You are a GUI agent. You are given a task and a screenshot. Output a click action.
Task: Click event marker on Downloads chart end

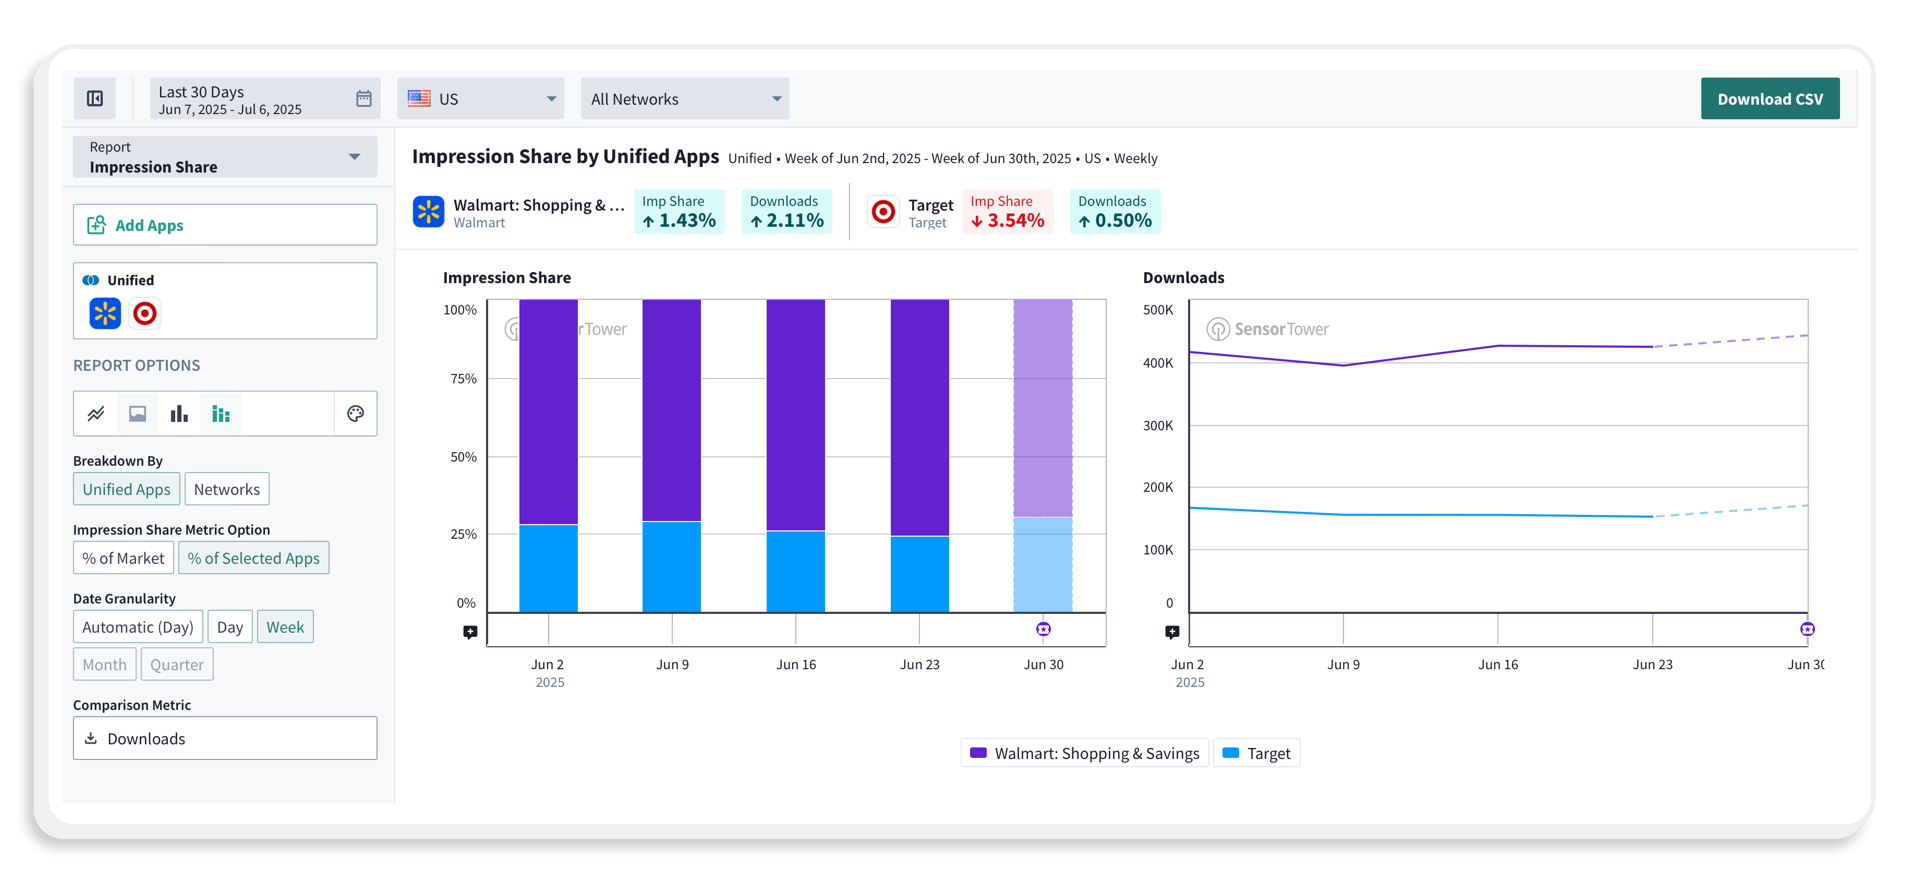click(x=1807, y=629)
